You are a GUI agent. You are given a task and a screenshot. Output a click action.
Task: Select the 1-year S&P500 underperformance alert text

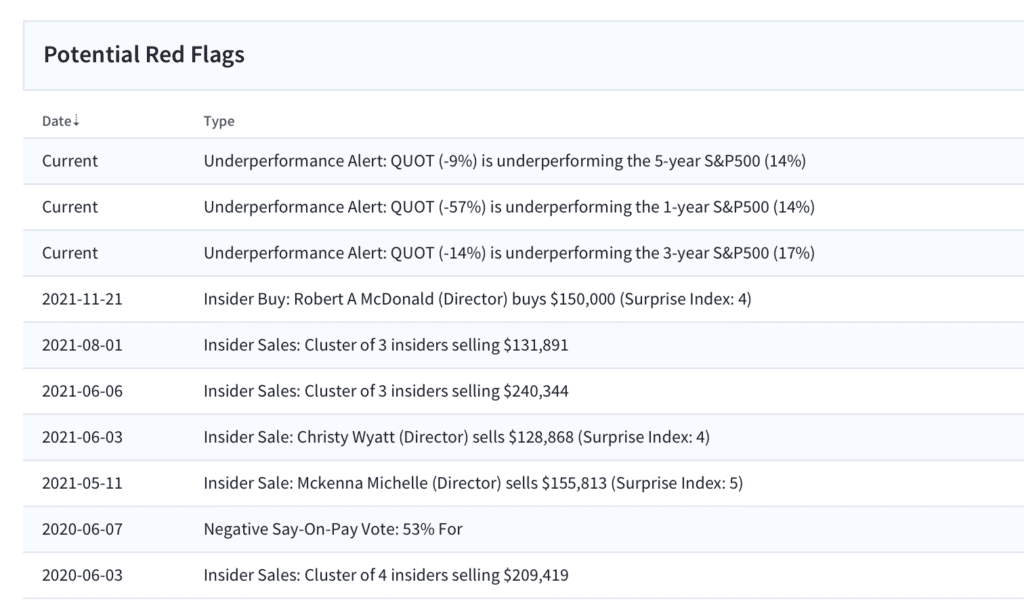(509, 207)
